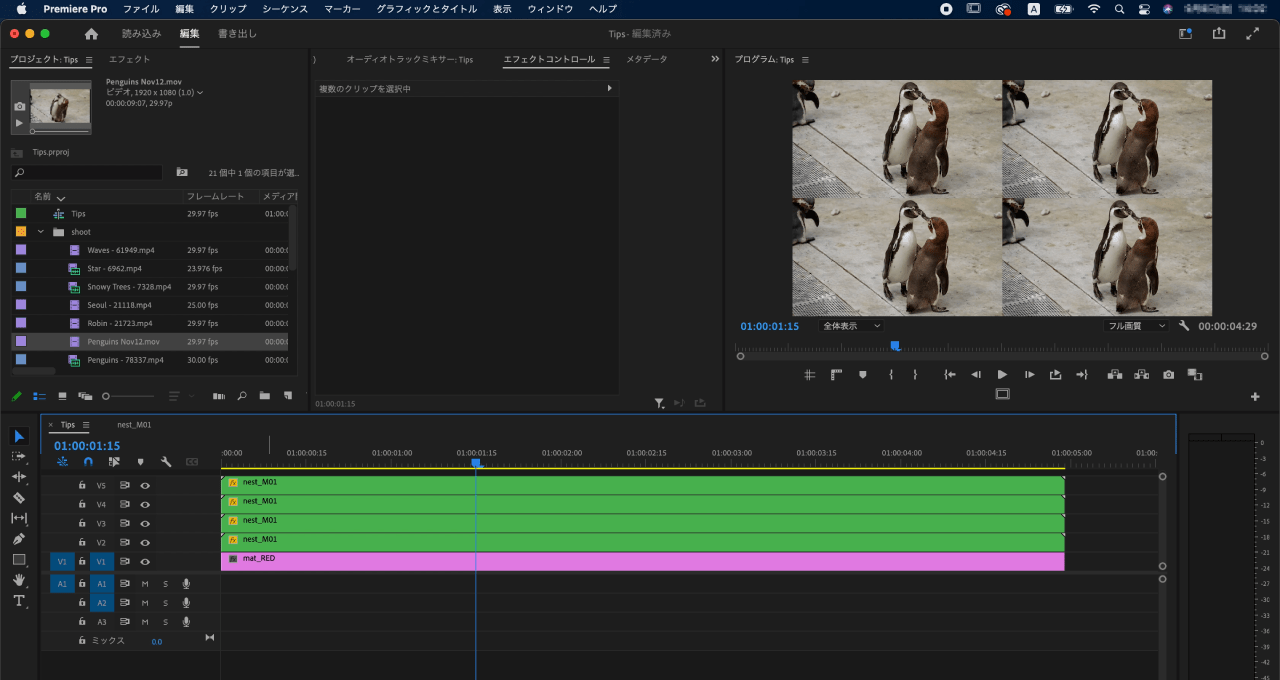The height and width of the screenshot is (680, 1280).
Task: Click the Home icon in workspace bar
Action: pyautogui.click(x=91, y=33)
